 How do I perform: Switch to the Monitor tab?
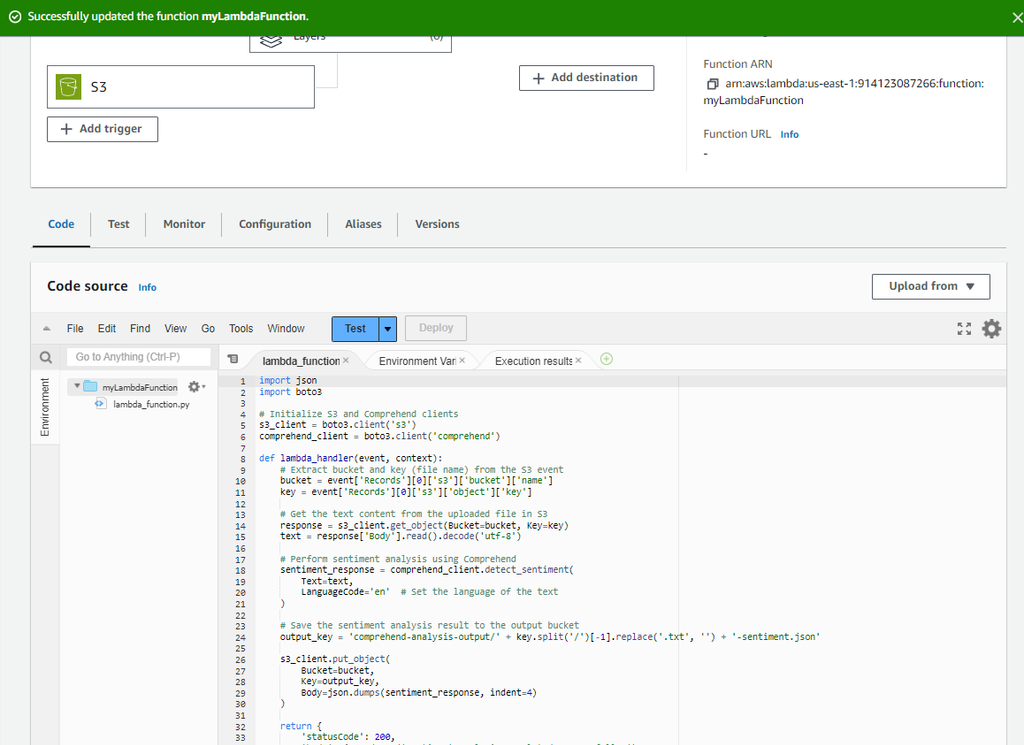(183, 224)
